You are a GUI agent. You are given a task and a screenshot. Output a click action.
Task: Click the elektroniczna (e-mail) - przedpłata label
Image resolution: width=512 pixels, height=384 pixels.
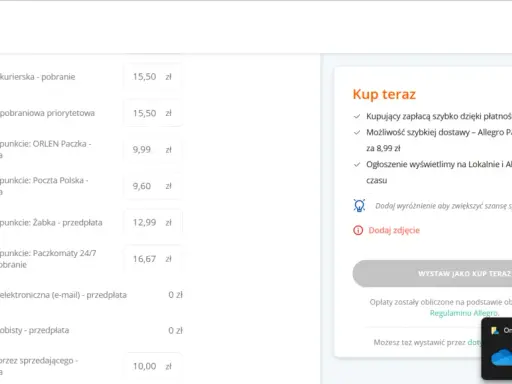63,295
